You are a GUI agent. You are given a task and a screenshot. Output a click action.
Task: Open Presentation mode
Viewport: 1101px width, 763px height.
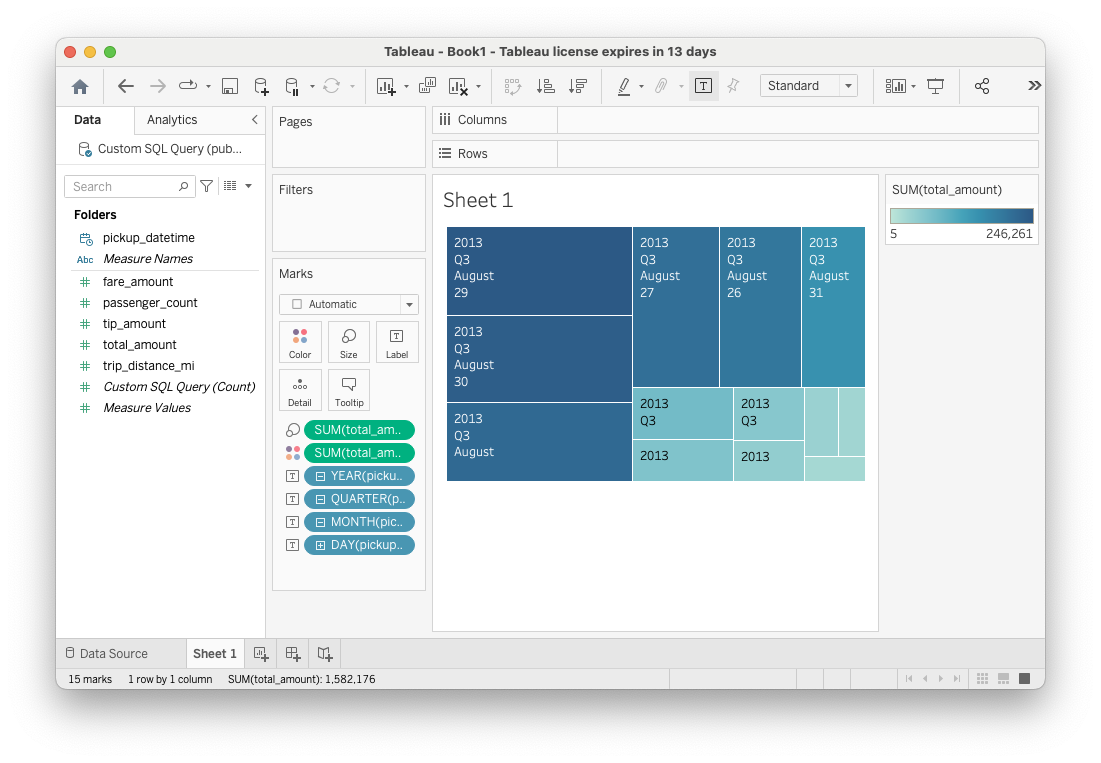935,87
